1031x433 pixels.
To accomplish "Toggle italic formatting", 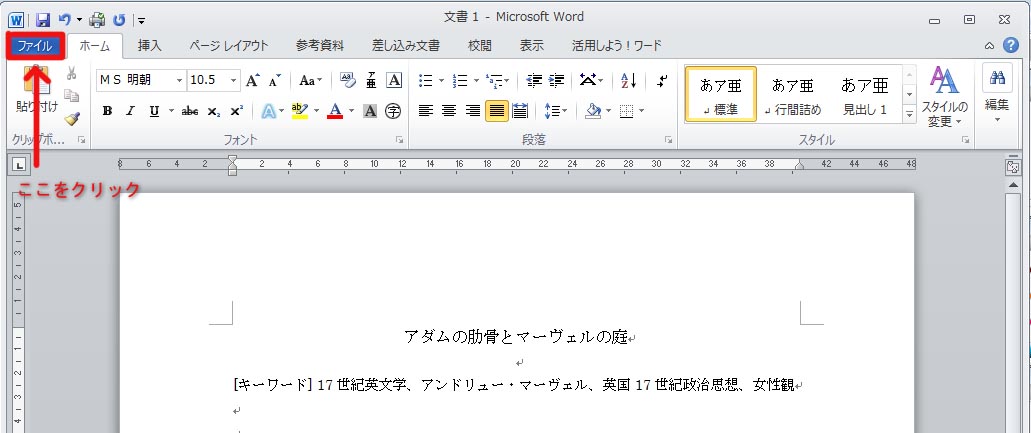I will point(130,111).
